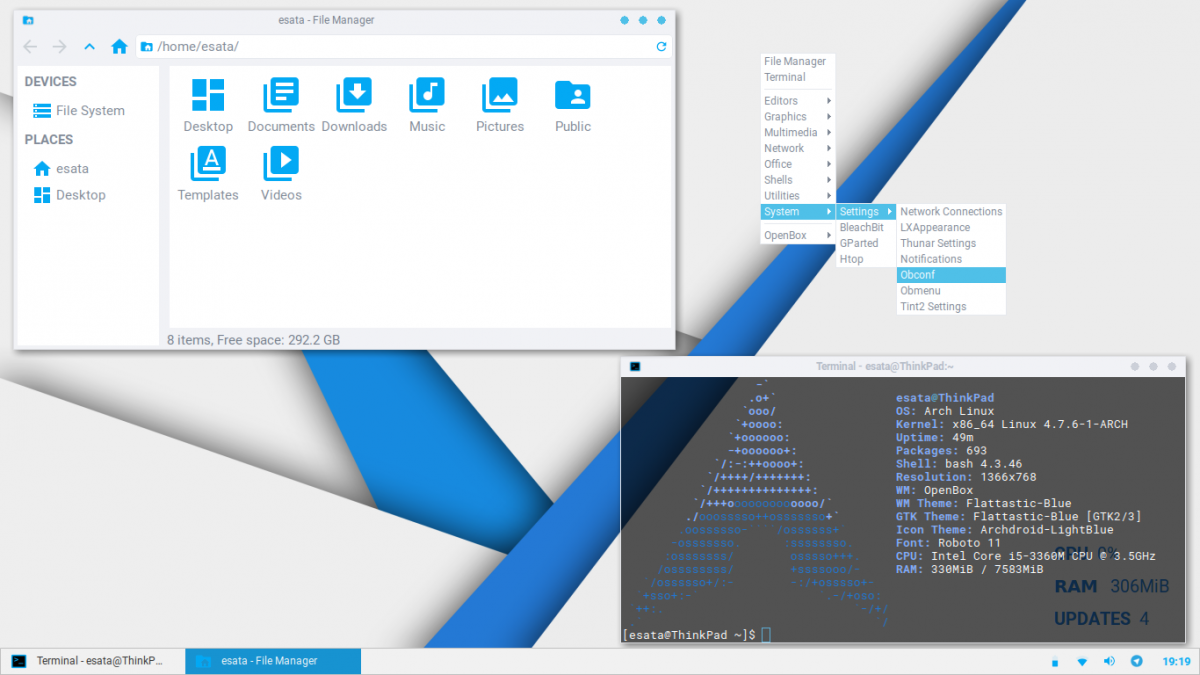Image resolution: width=1200 pixels, height=675 pixels.
Task: Open the Telegram tray icon
Action: pos(1136,662)
